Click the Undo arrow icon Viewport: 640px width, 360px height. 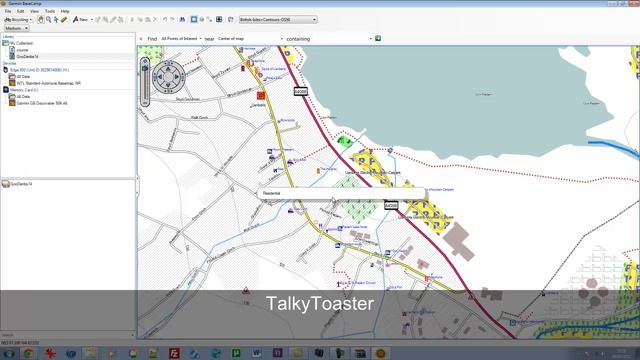click(165, 20)
